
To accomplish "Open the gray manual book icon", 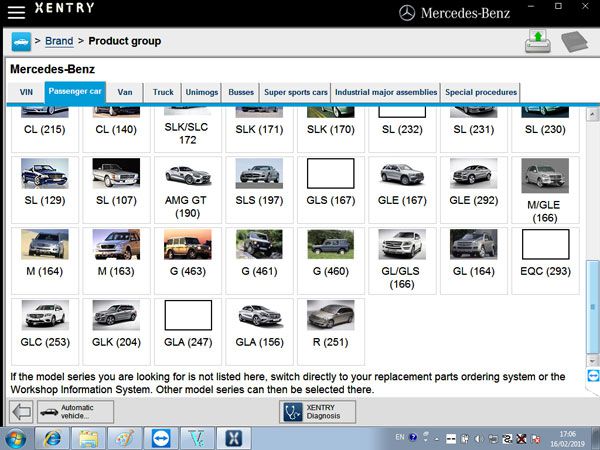I will [575, 41].
